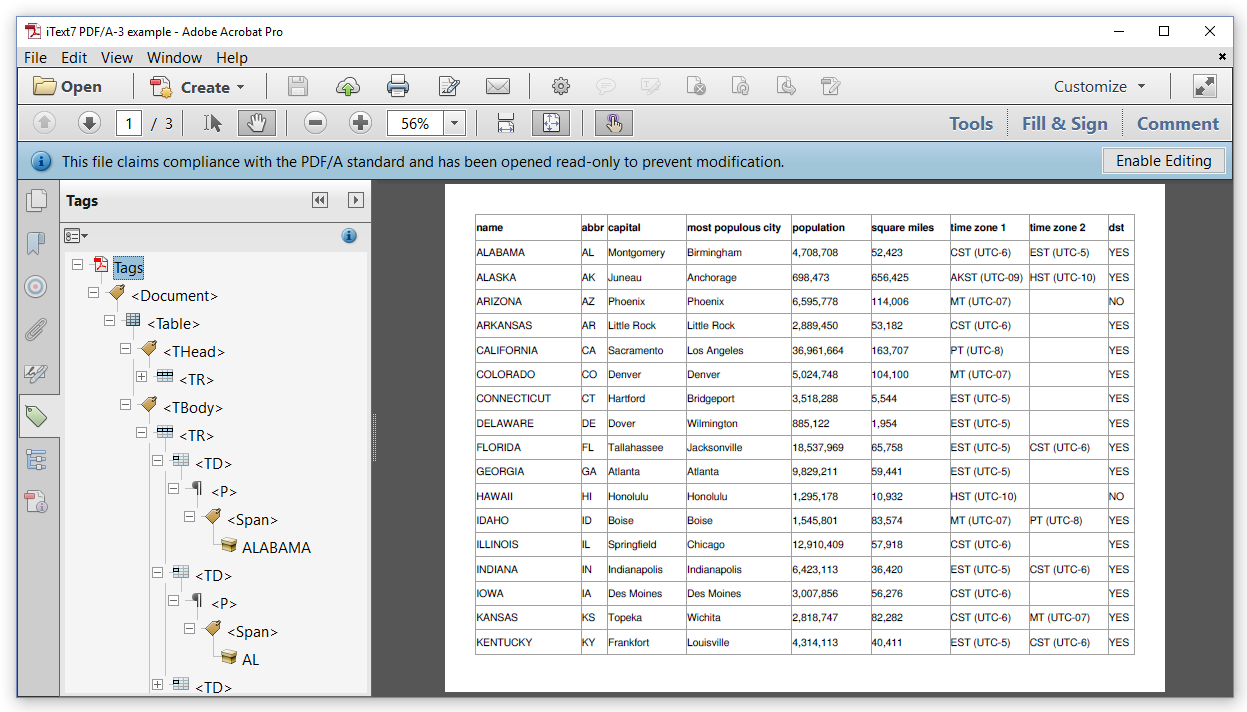
Task: Click fit width scrolling icon
Action: [x=506, y=123]
